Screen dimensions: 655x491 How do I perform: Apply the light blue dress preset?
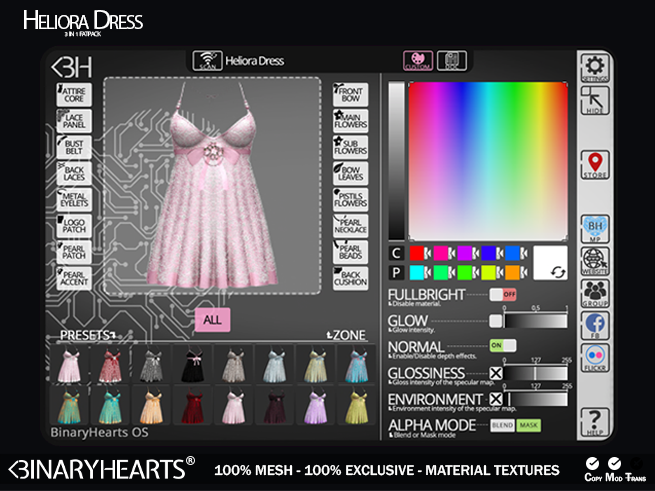[x=274, y=366]
